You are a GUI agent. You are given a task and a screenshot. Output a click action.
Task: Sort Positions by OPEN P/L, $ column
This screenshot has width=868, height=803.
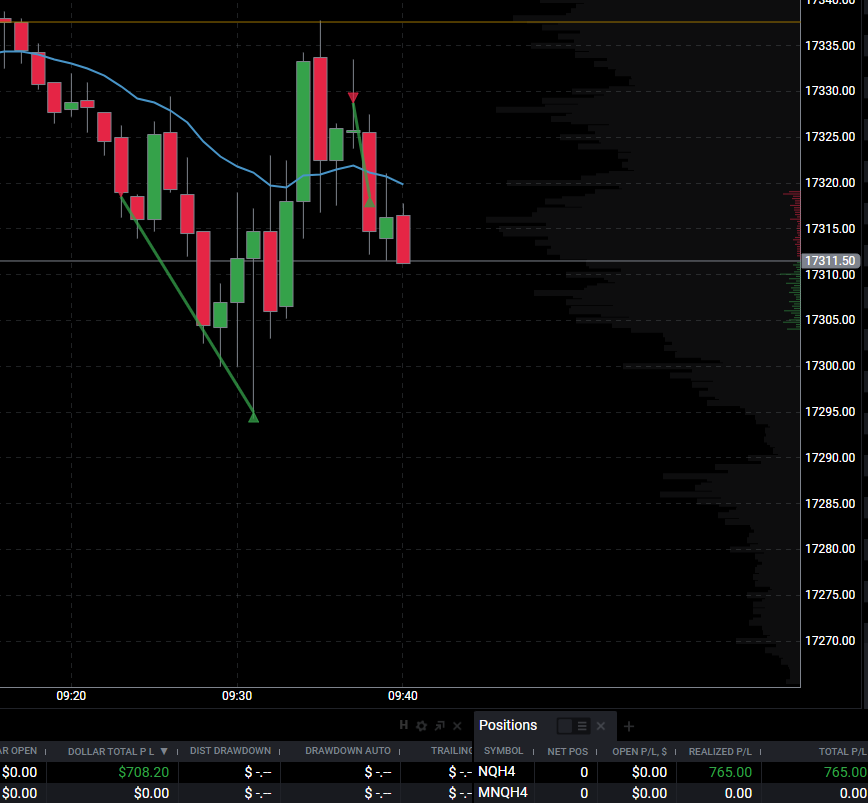[x=639, y=751]
